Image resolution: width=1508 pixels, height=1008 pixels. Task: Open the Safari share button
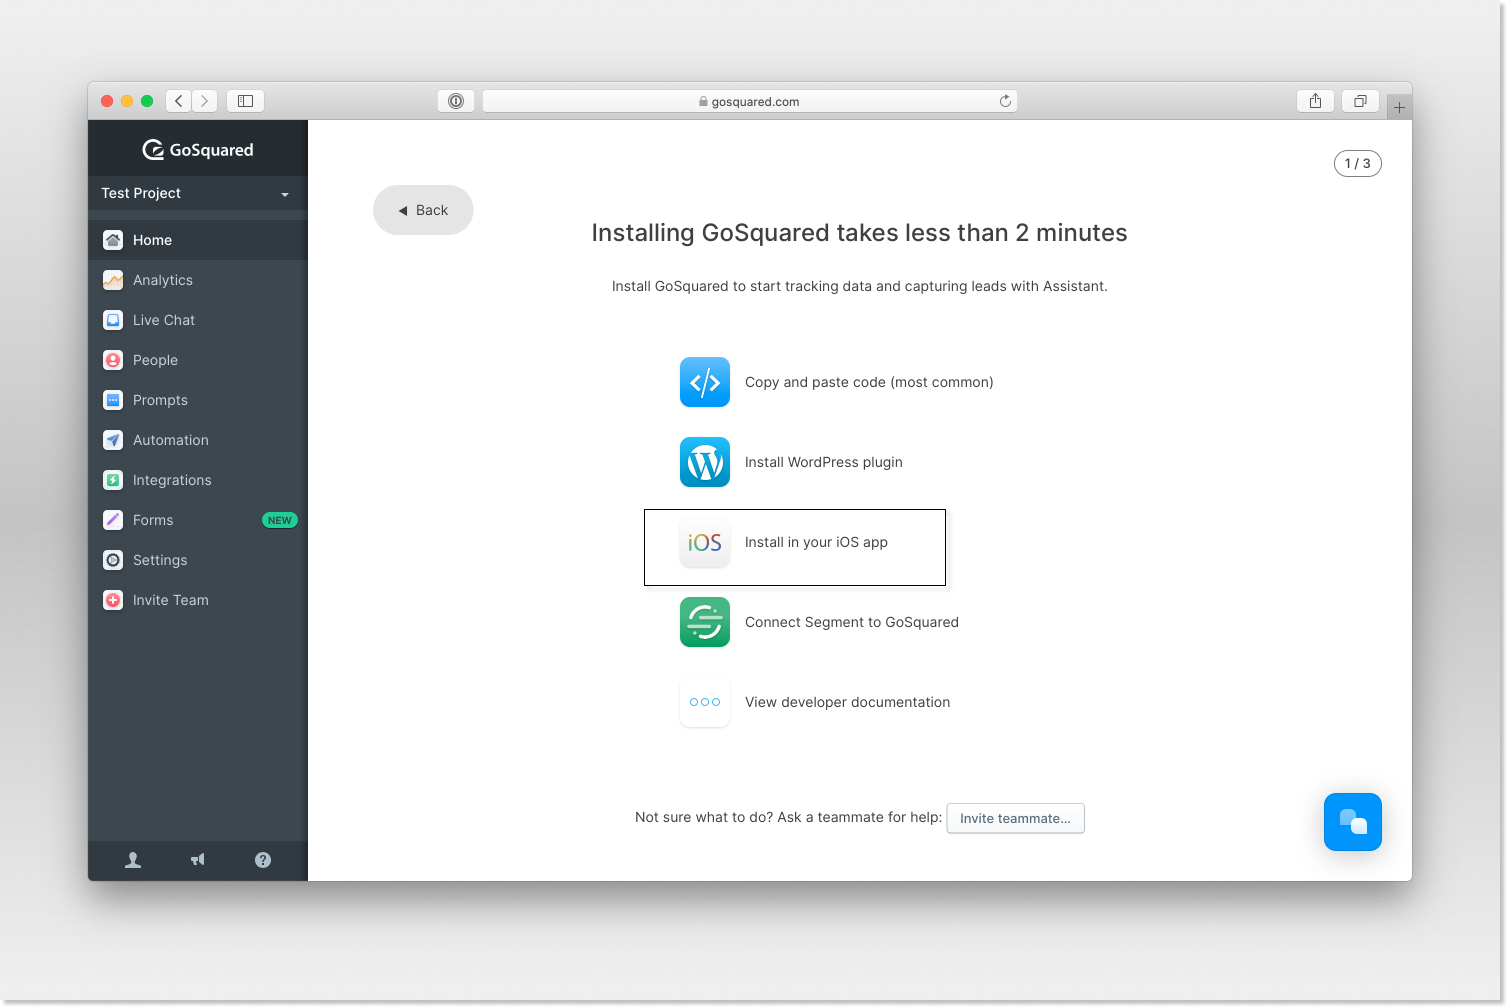(1315, 101)
